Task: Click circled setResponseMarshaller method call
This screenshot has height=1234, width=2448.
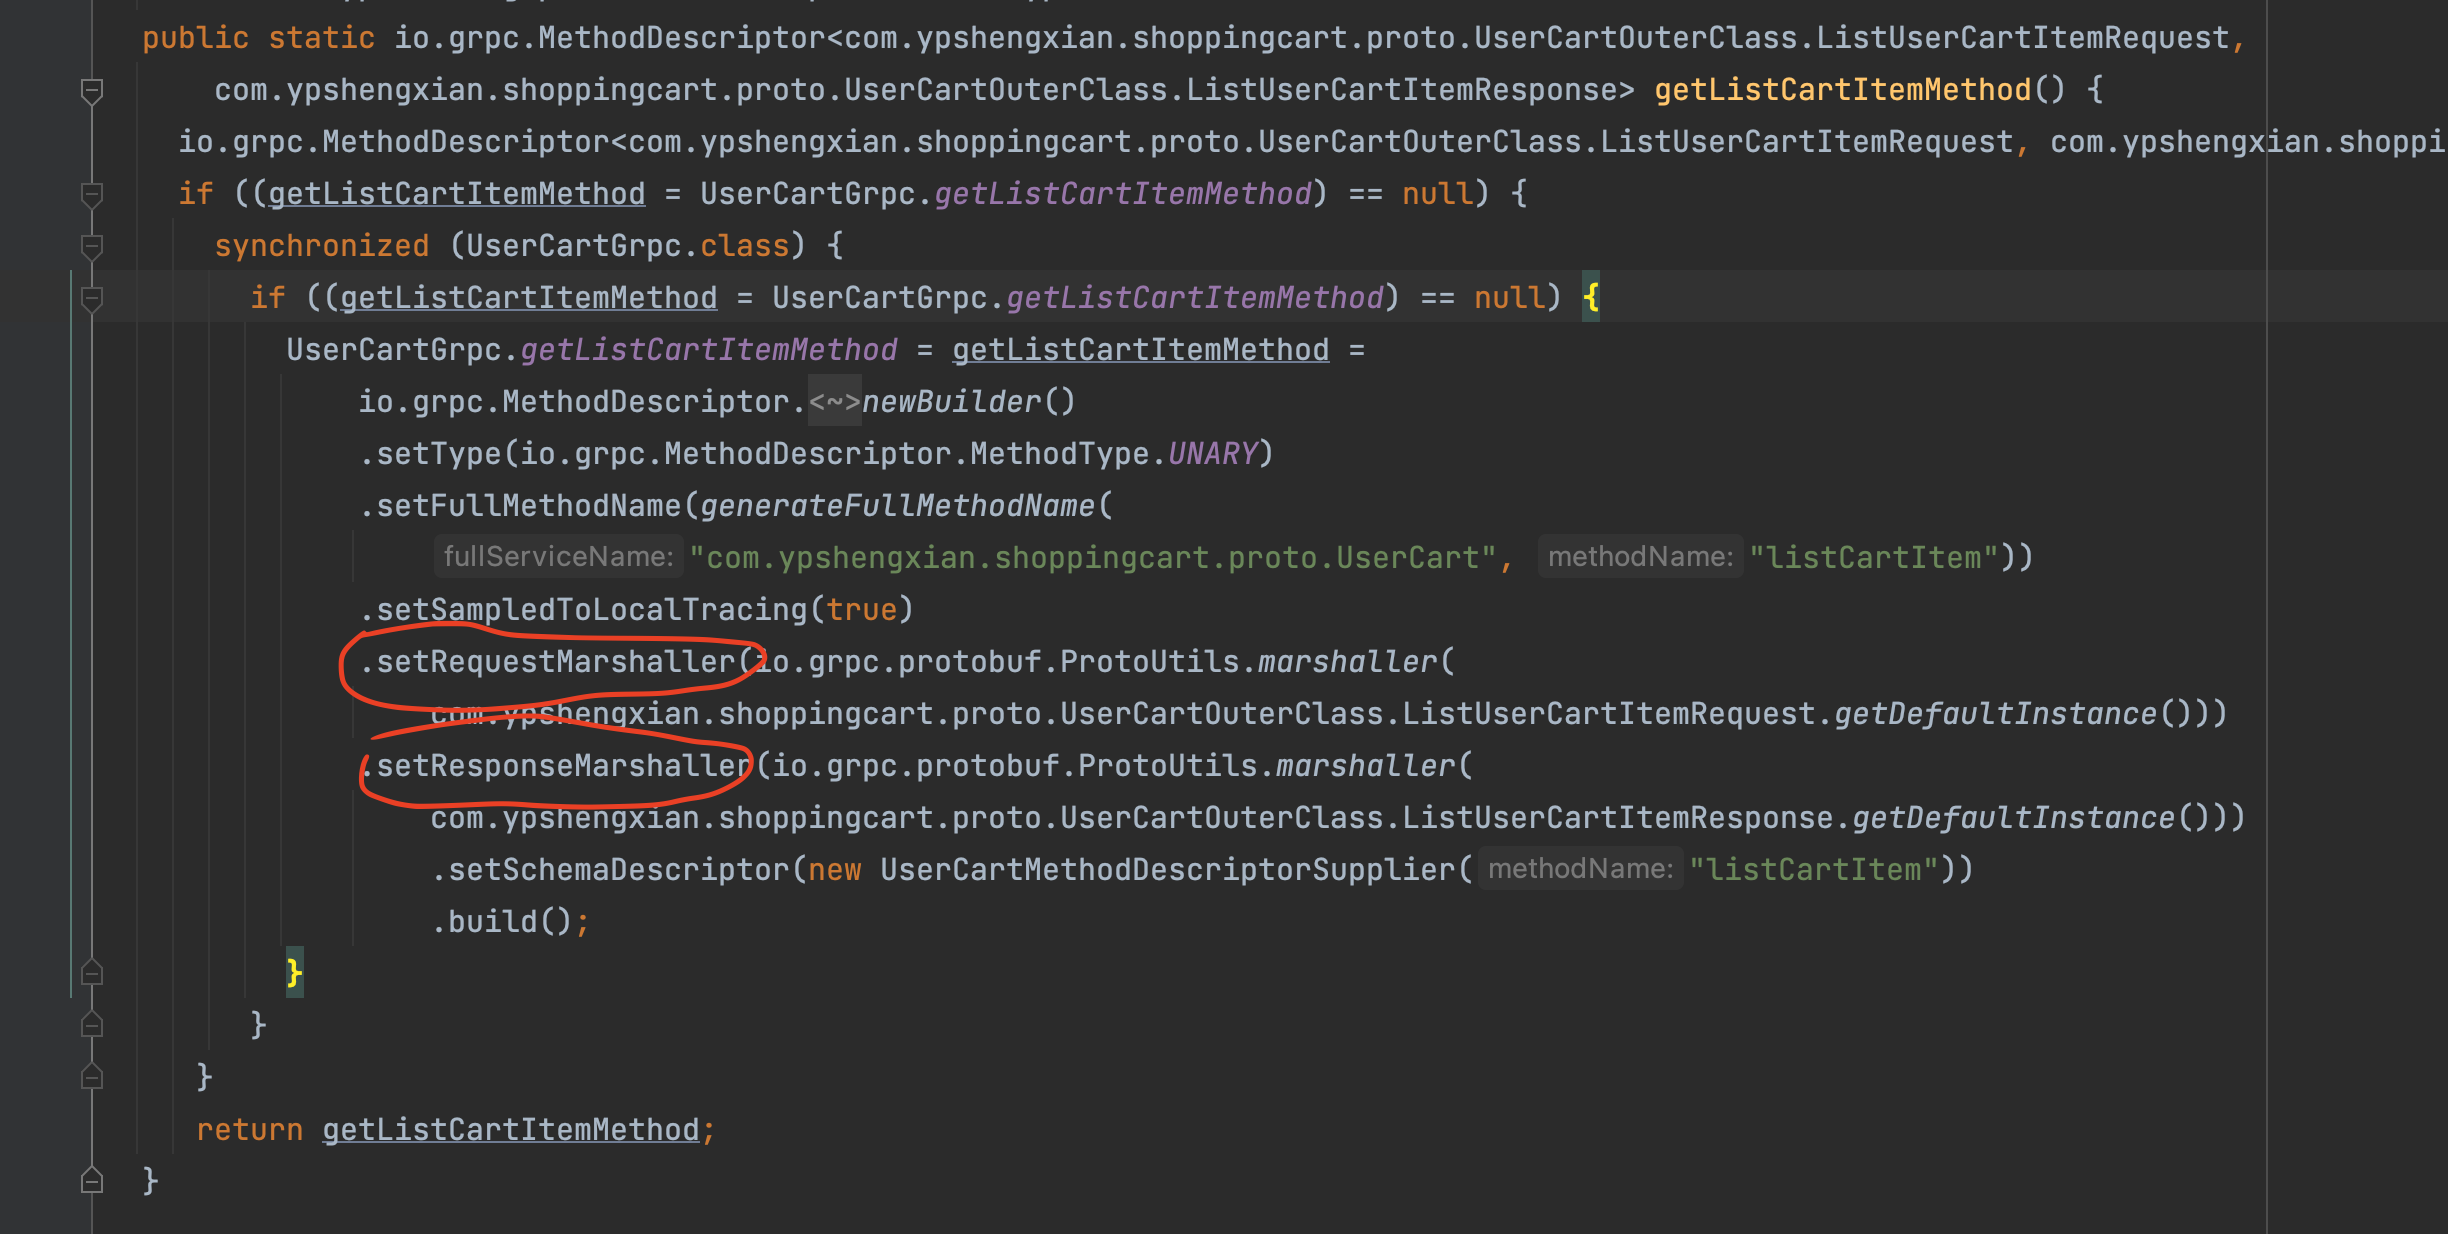Action: tap(564, 766)
